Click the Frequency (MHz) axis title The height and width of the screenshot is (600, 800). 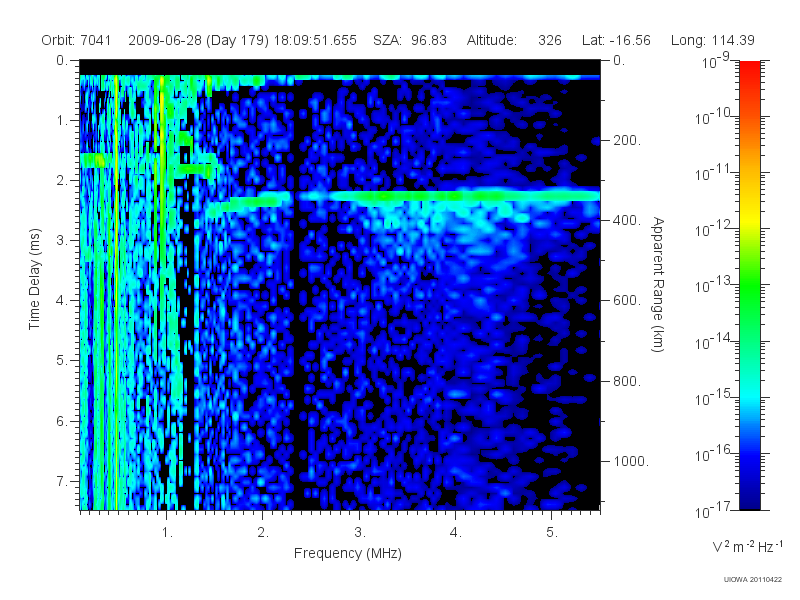point(347,553)
